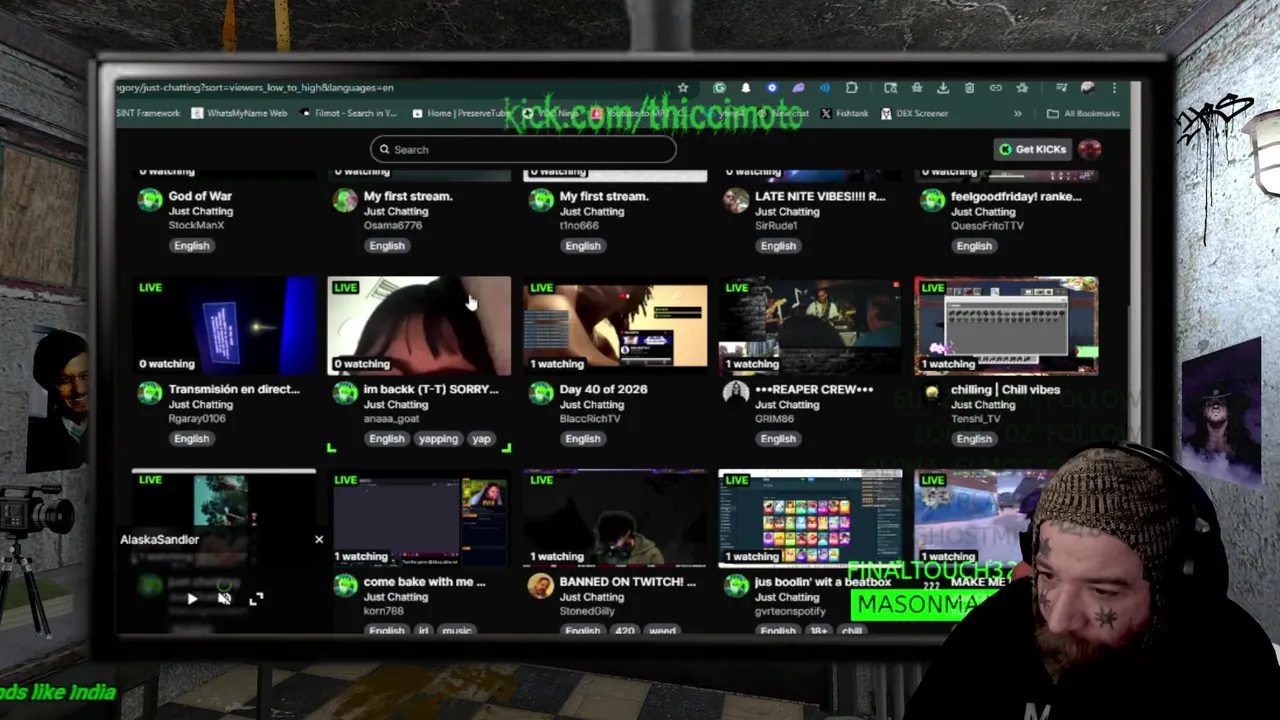The image size is (1280, 720).
Task: Click the chain link extension icon
Action: click(995, 88)
